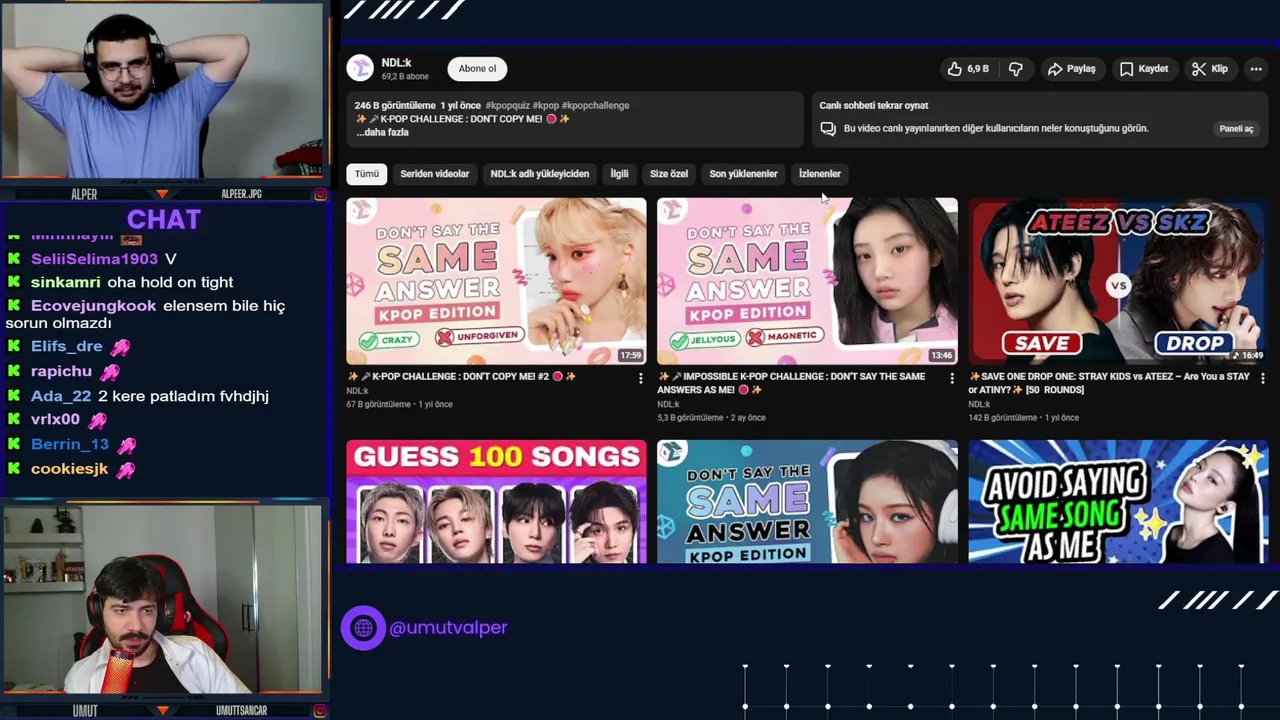1280x720 pixels.
Task: Click the NDL:k channel avatar
Action: coord(360,68)
